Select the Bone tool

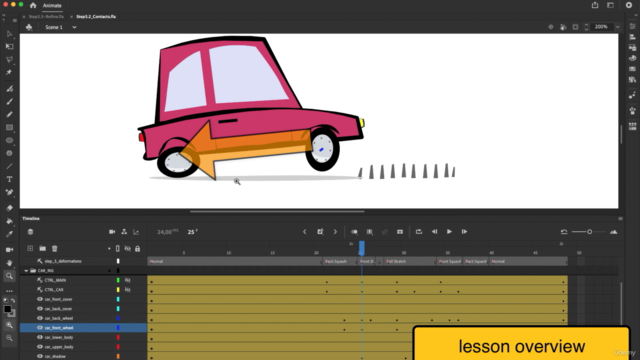[x=9, y=192]
